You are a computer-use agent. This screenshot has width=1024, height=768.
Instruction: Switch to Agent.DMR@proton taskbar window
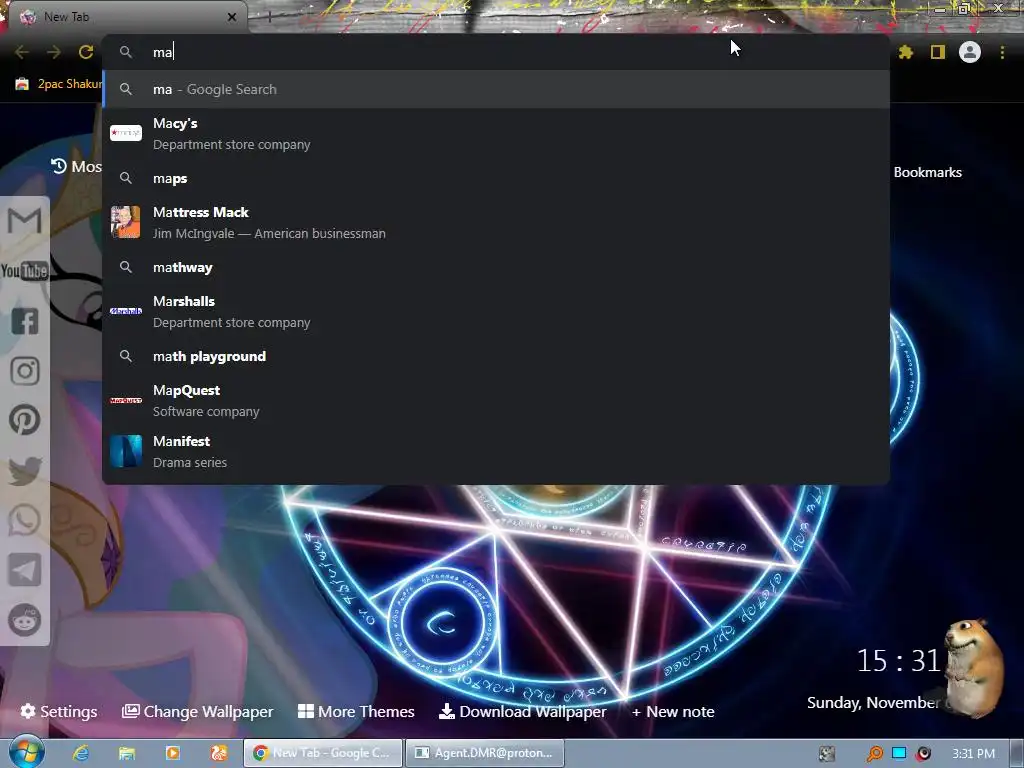[x=485, y=753]
